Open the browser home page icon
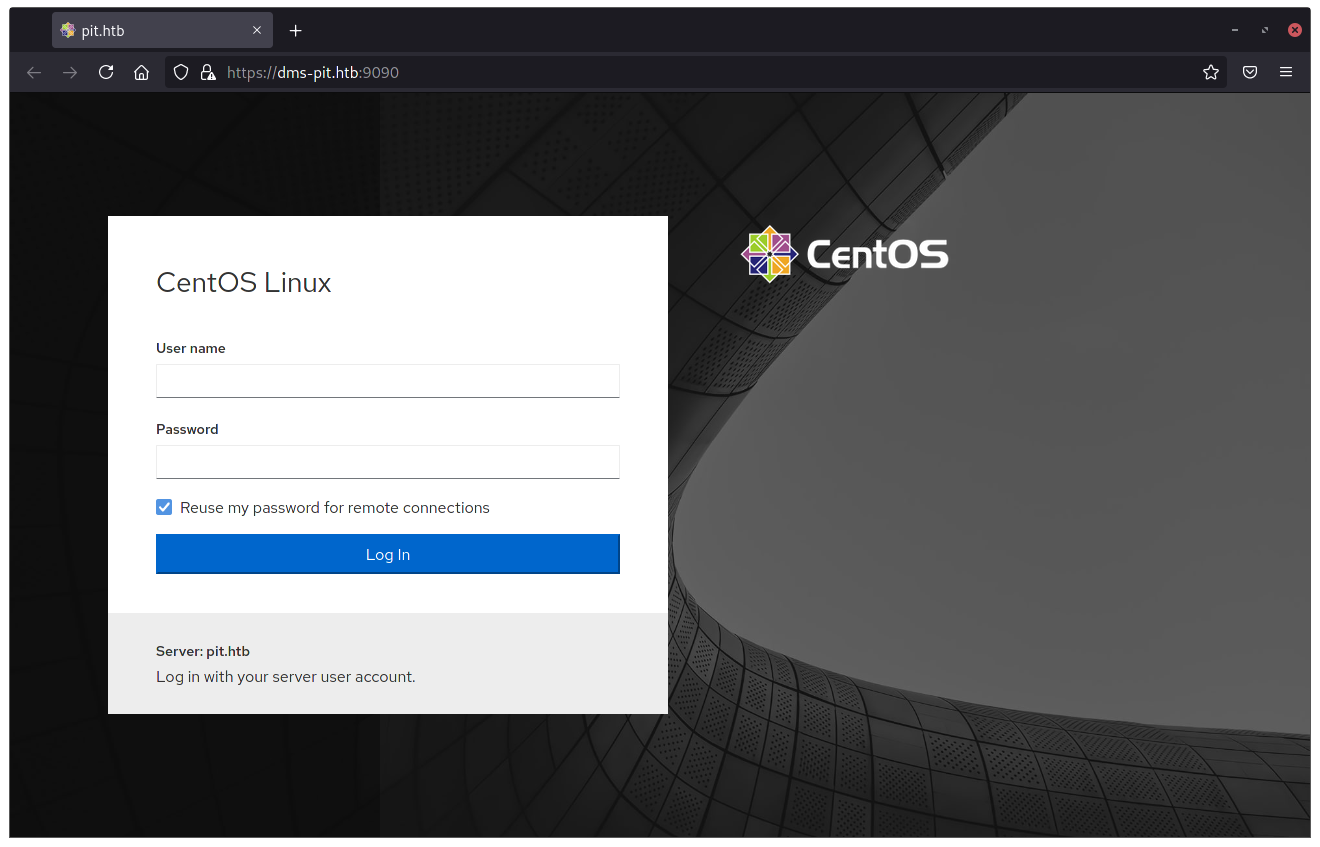This screenshot has height=847, width=1320. (142, 72)
